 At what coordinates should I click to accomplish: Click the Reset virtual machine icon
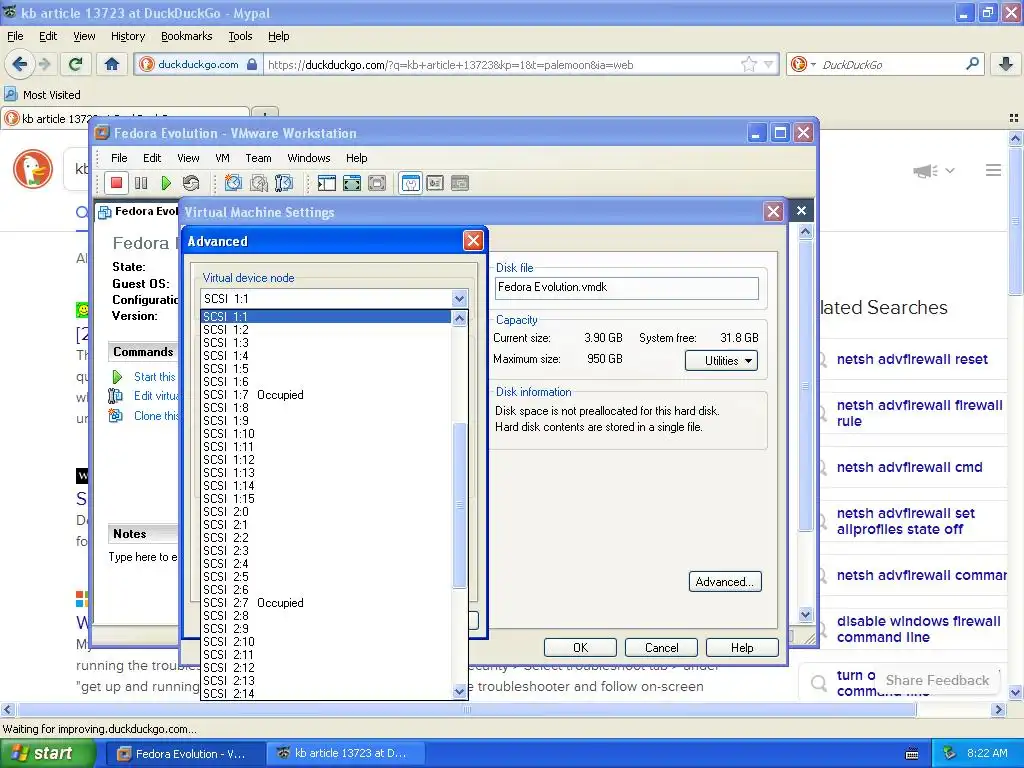point(191,184)
